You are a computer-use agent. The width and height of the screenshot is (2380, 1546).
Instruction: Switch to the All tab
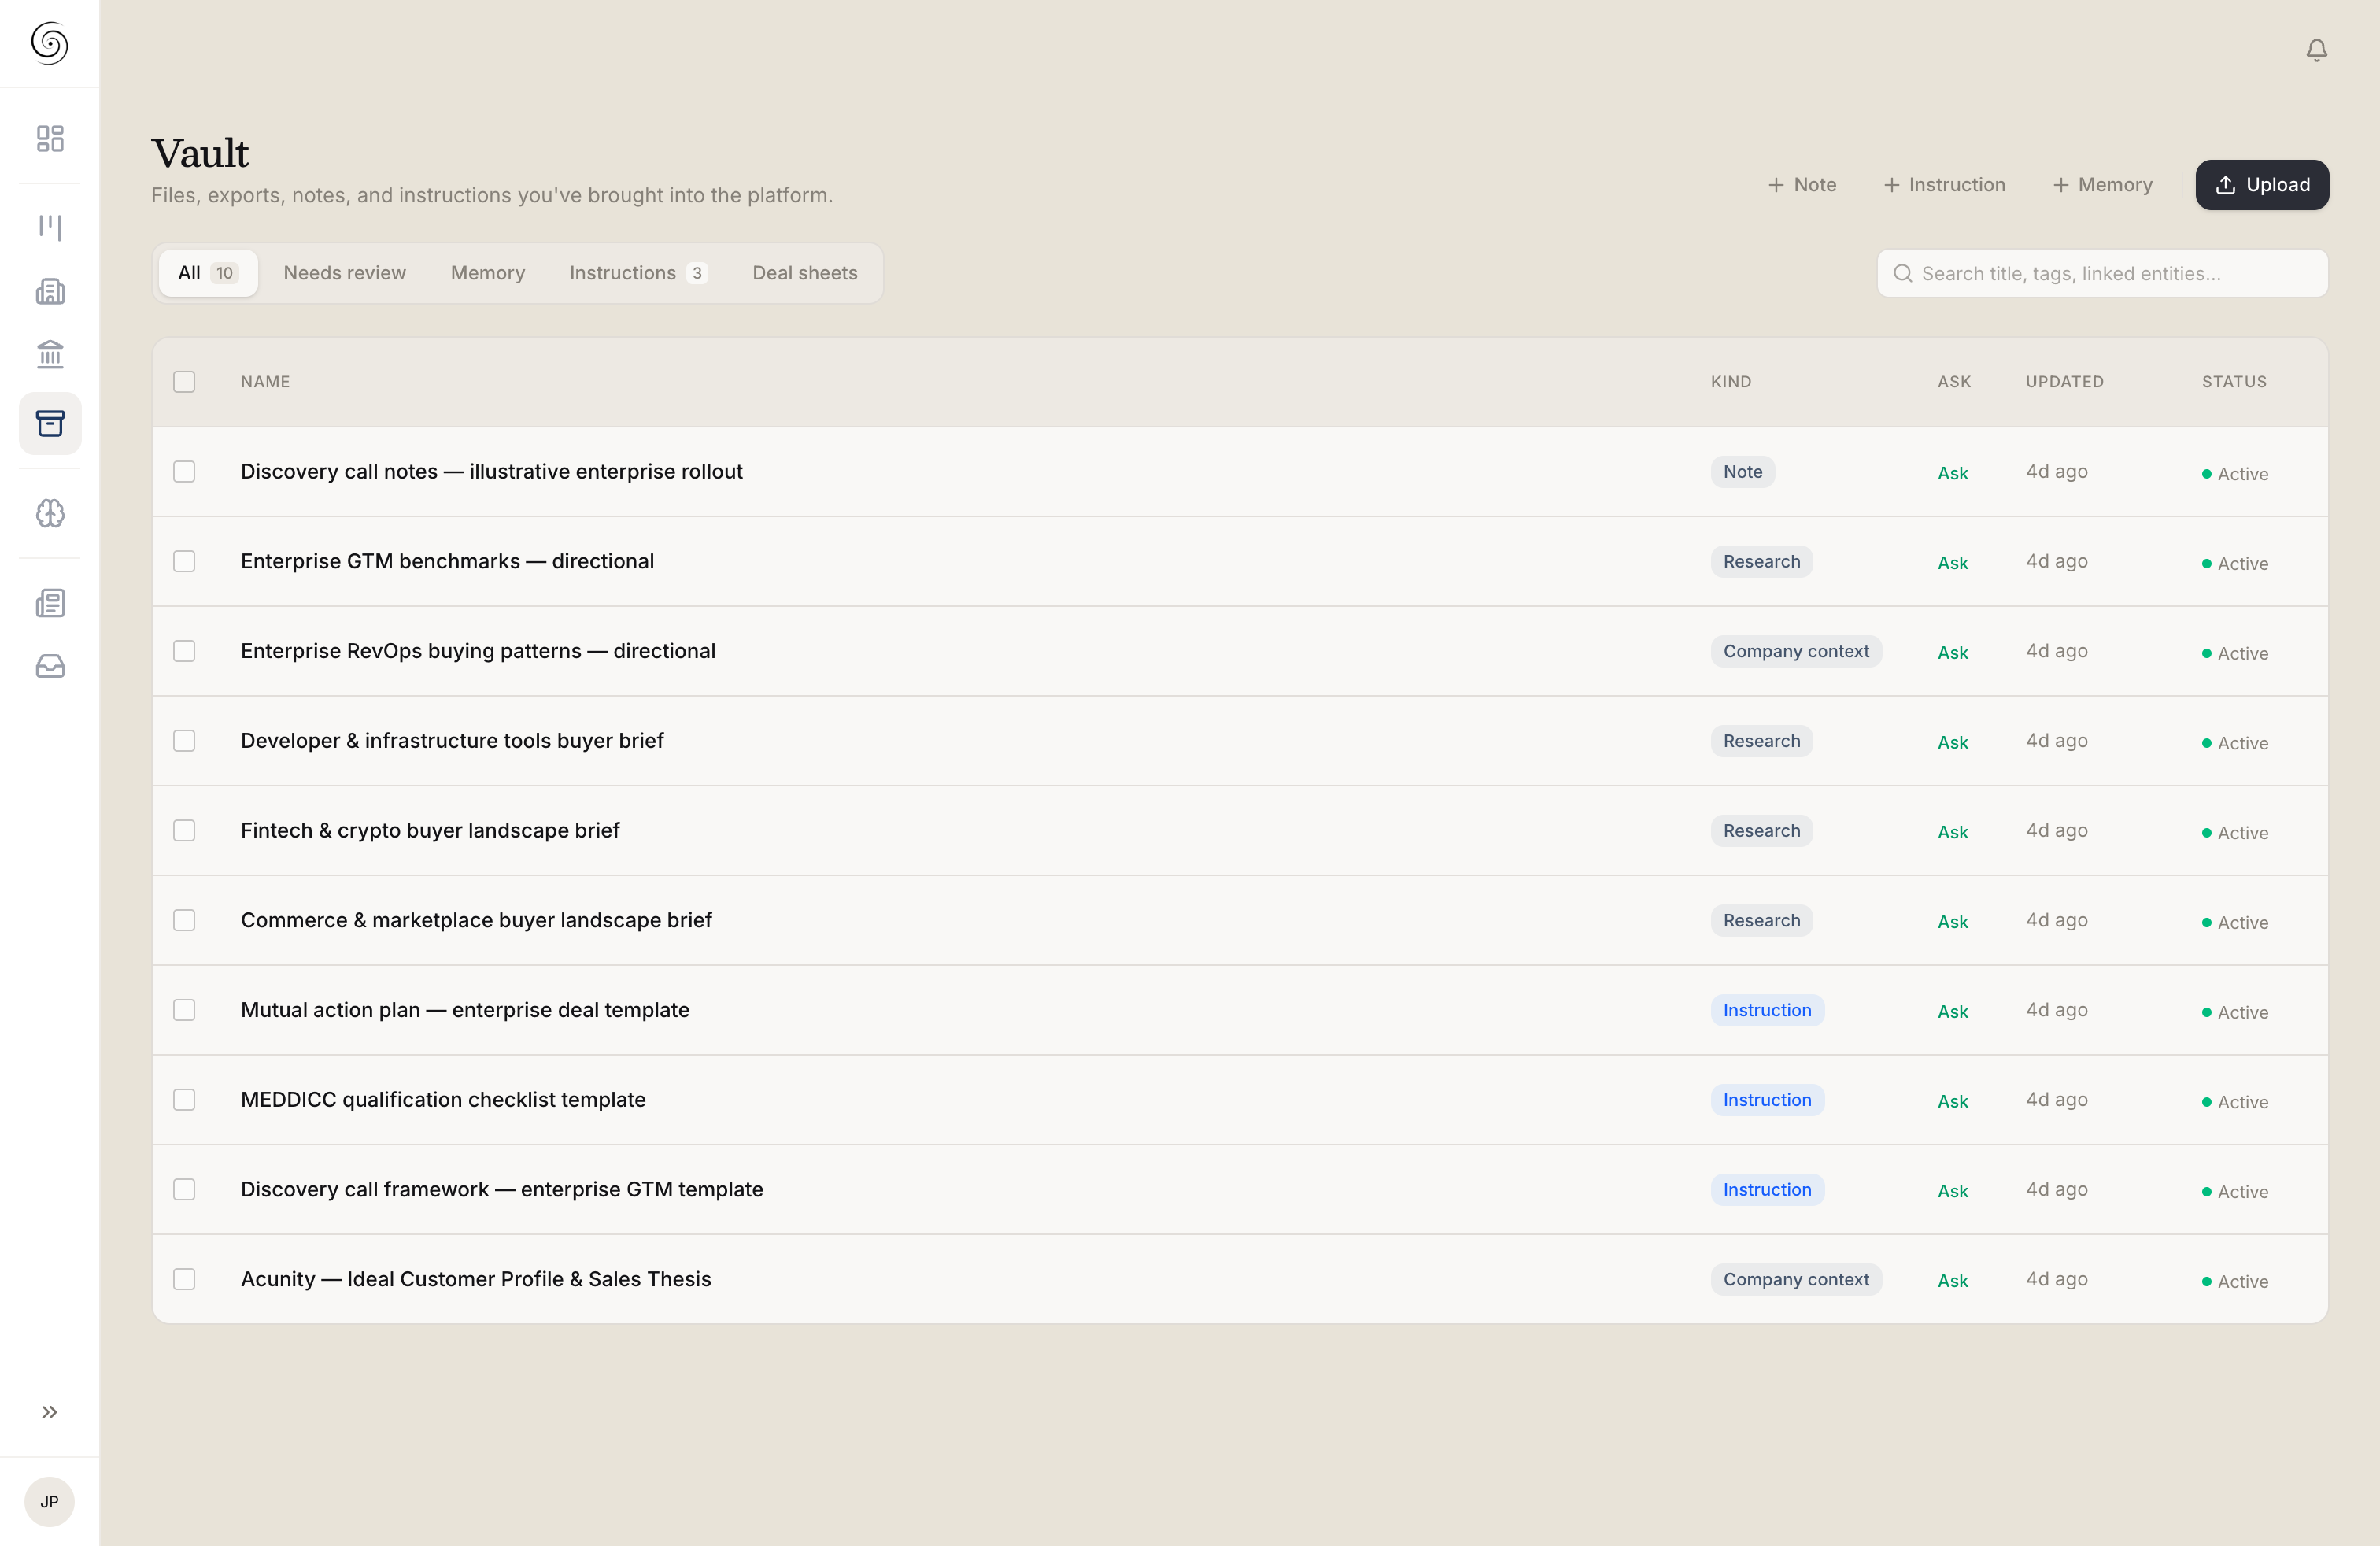[x=208, y=273]
